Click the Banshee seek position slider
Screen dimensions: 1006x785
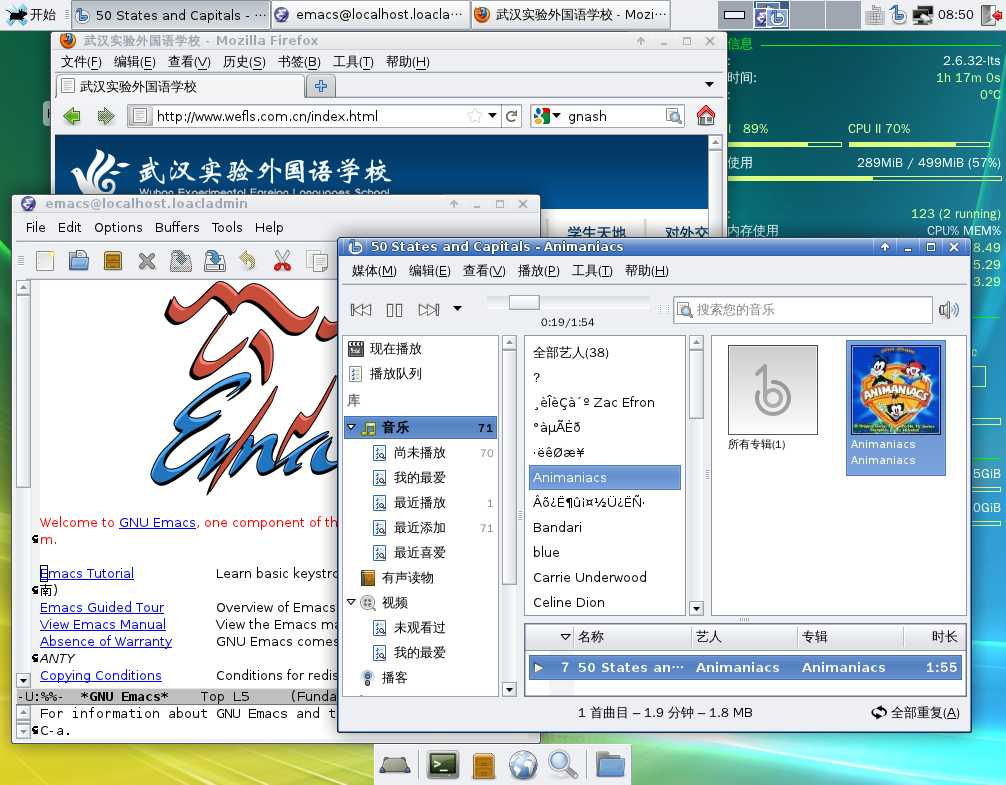(x=524, y=302)
